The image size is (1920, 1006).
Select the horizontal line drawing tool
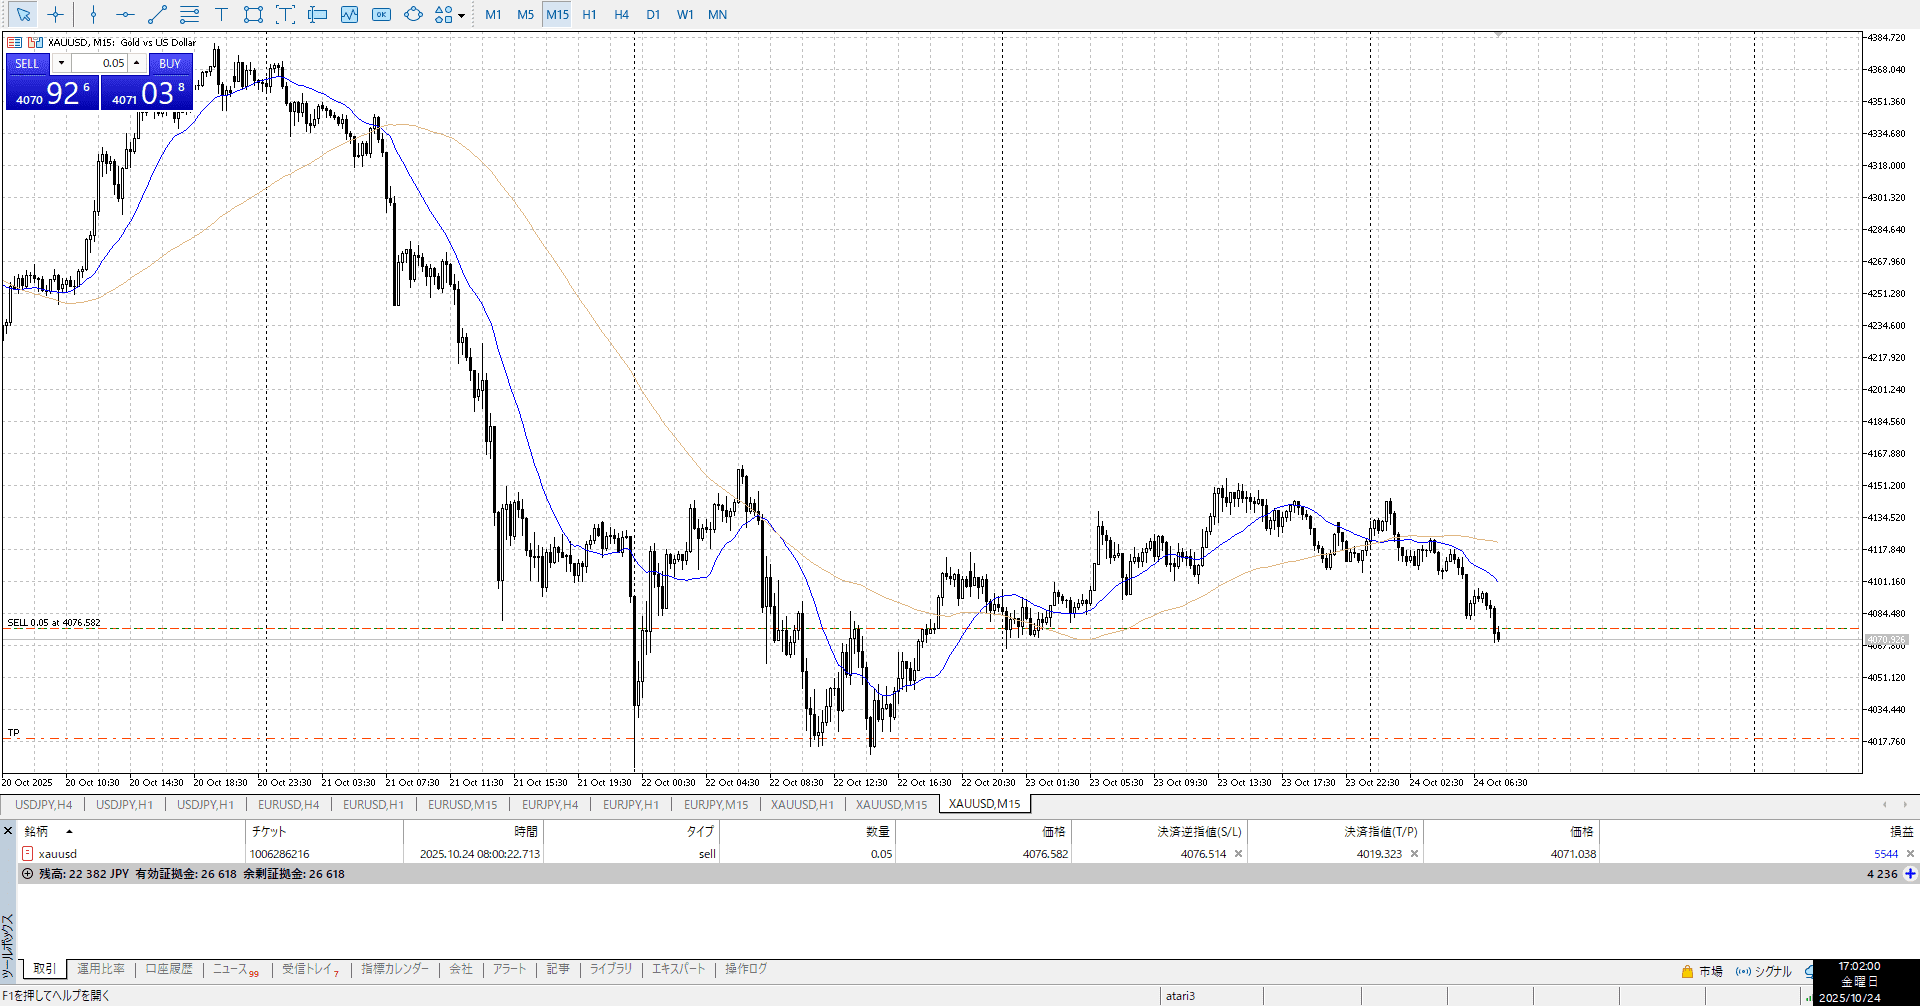(125, 14)
